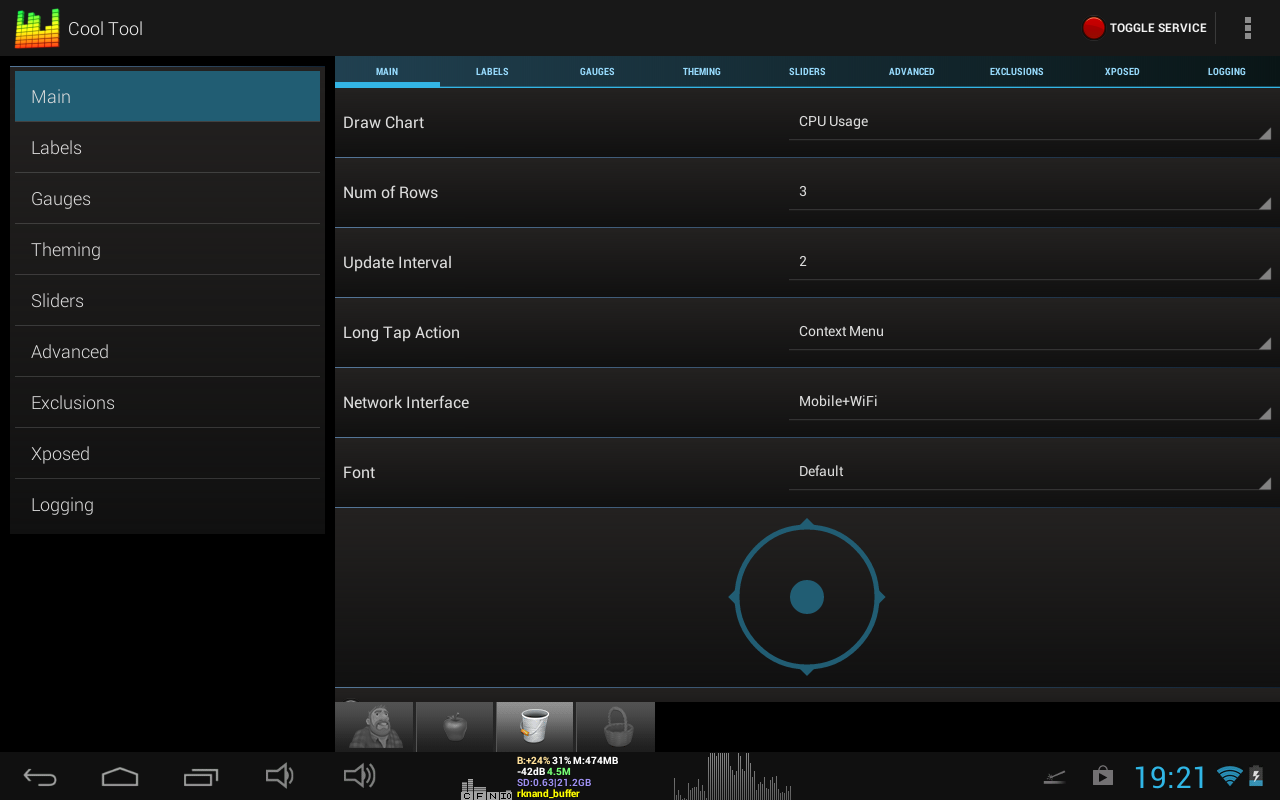Select the man portrait thumbnail icon
The image size is (1280, 800).
[374, 727]
